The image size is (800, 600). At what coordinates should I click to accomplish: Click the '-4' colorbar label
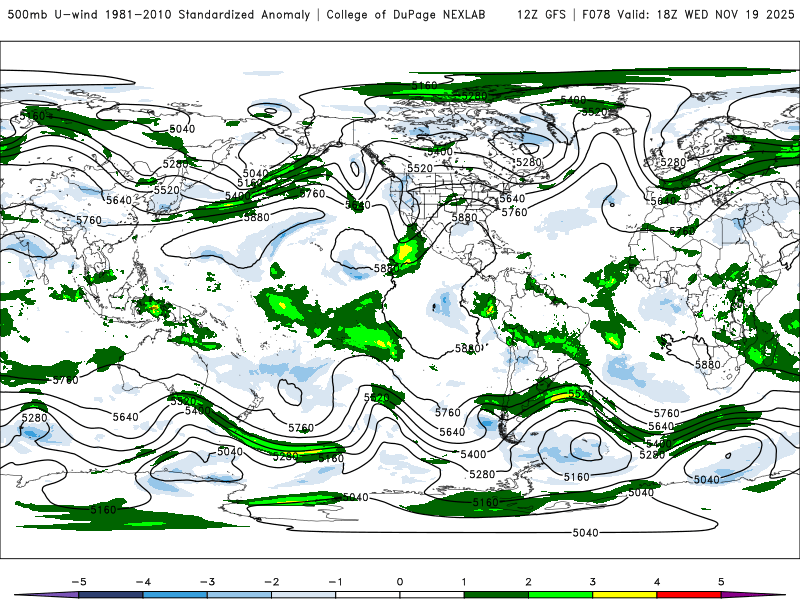click(x=143, y=582)
